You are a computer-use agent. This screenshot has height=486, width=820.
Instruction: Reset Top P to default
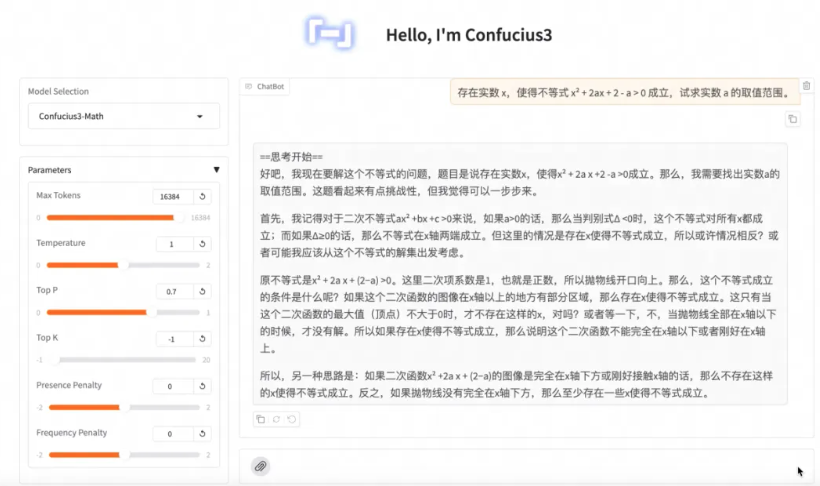click(x=202, y=291)
